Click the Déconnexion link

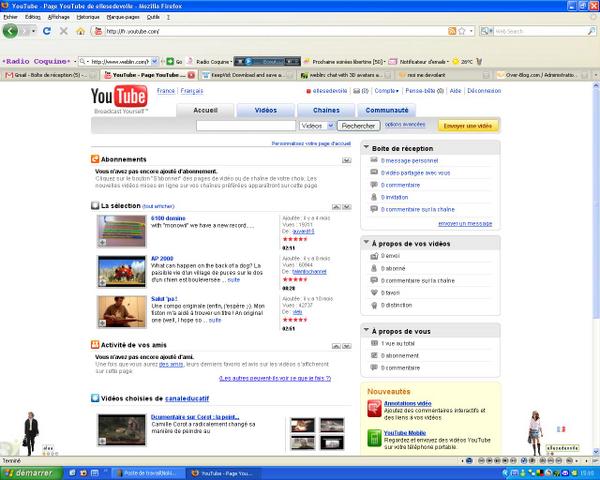pyautogui.click(x=484, y=91)
